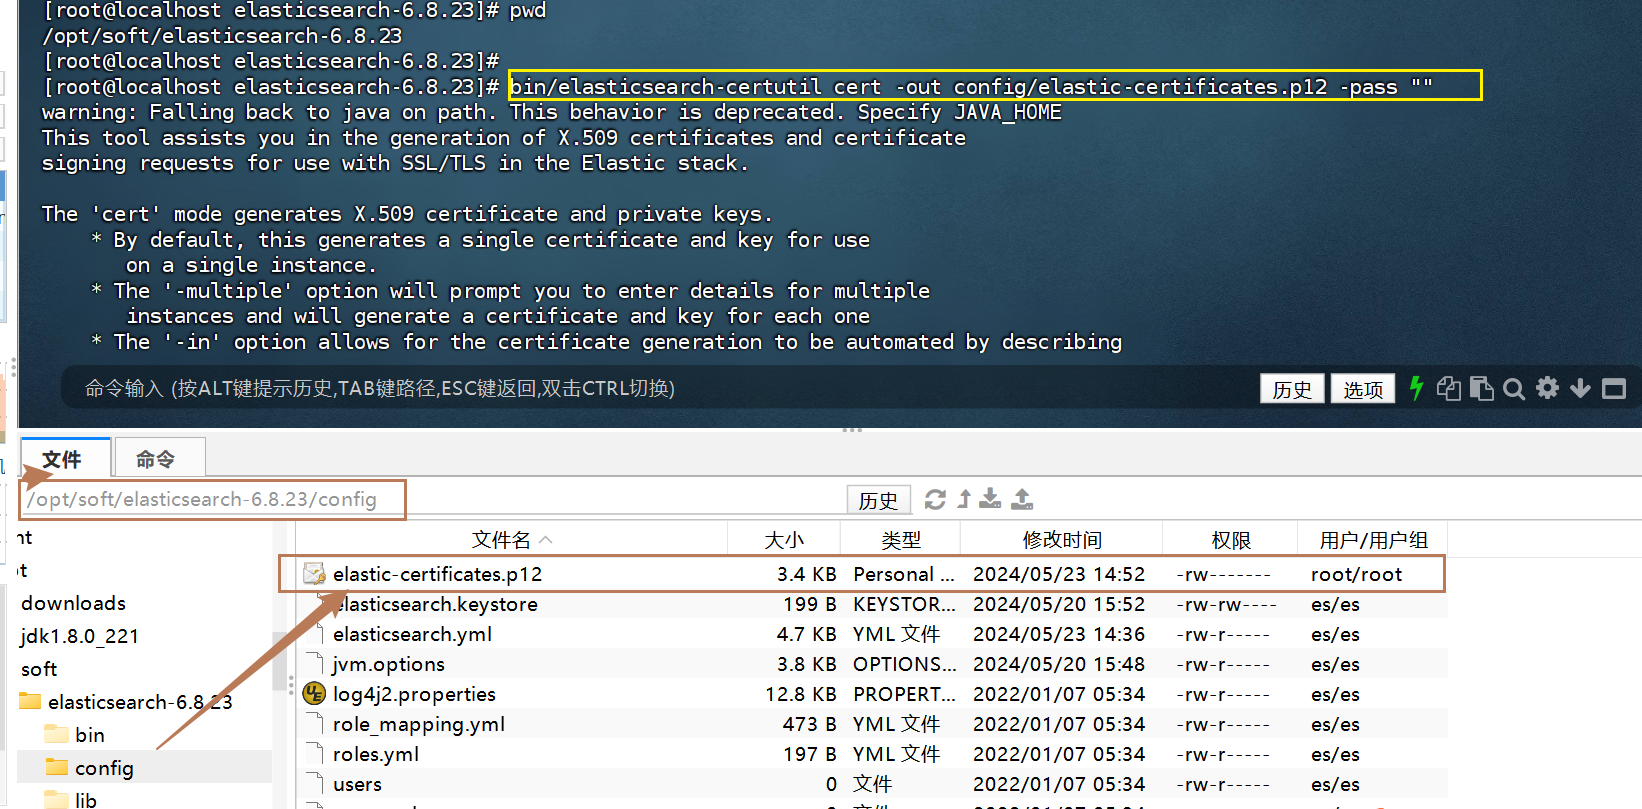
Task: Click the bin folder icon in tree
Action: point(56,734)
